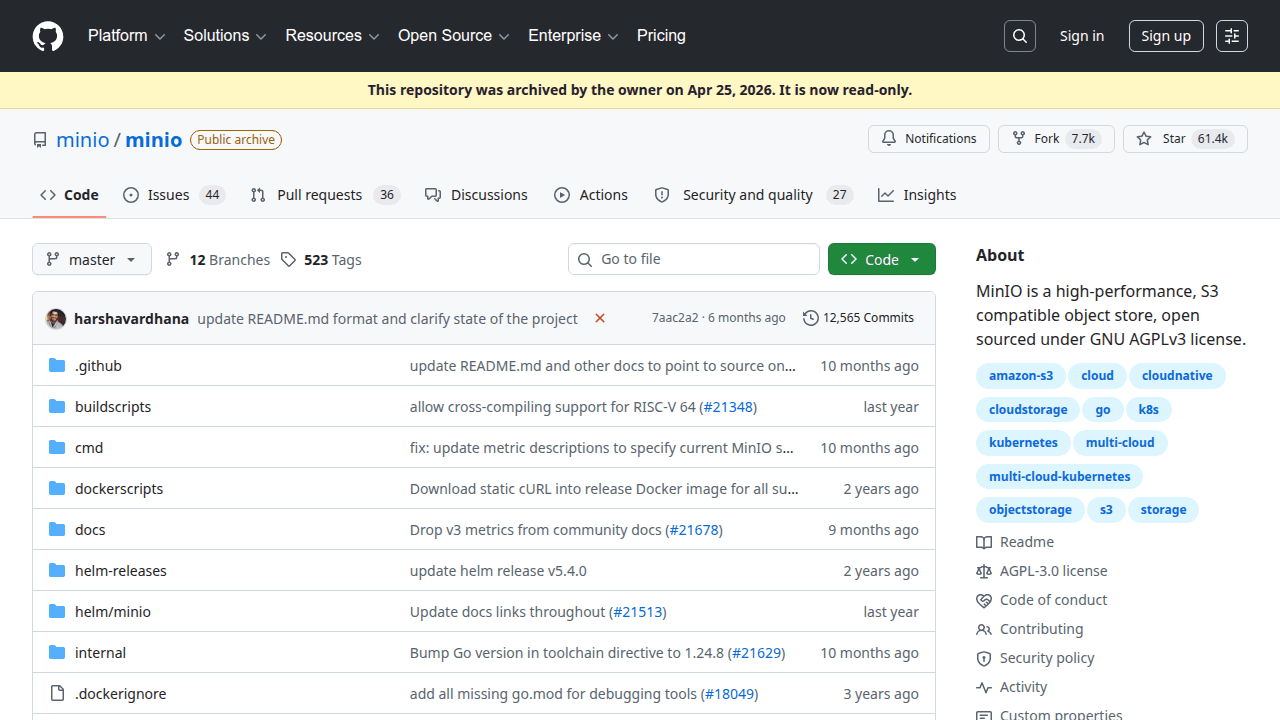The image size is (1280, 720).
Task: Open the Code of conduct link
Action: coord(1042,600)
